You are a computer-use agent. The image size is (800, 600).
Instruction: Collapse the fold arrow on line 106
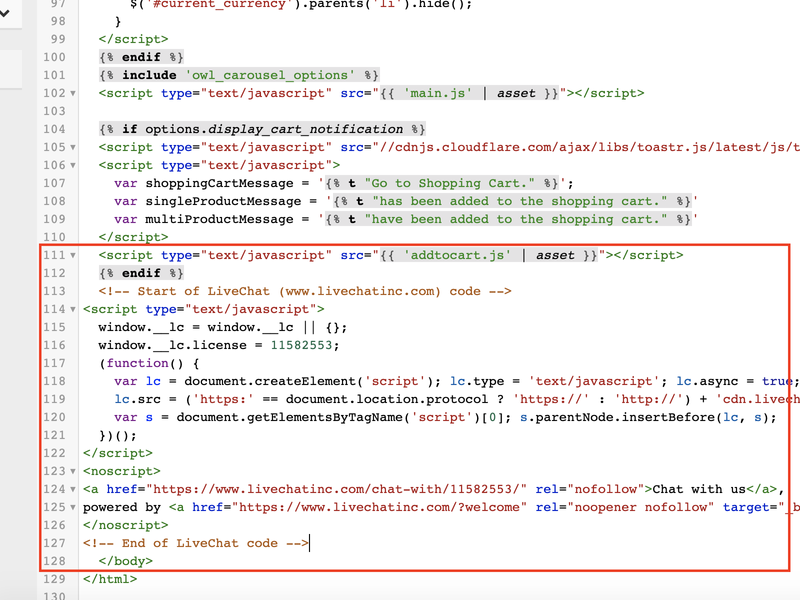[x=72, y=165]
